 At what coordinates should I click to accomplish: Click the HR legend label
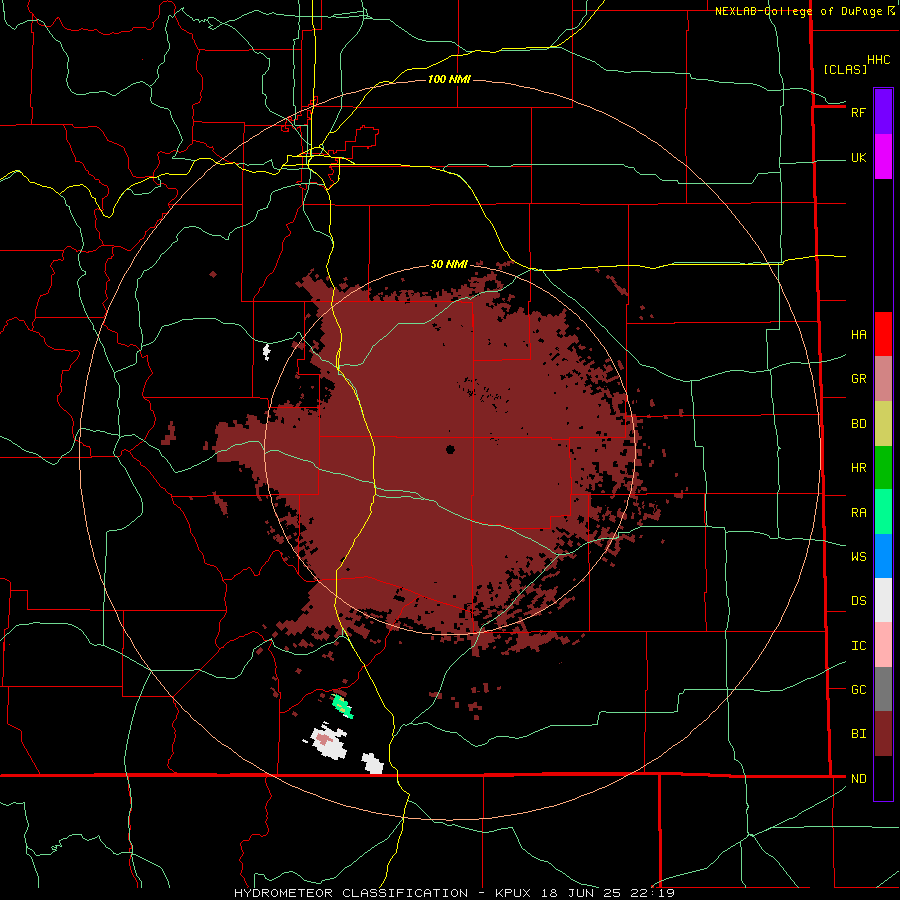click(858, 468)
